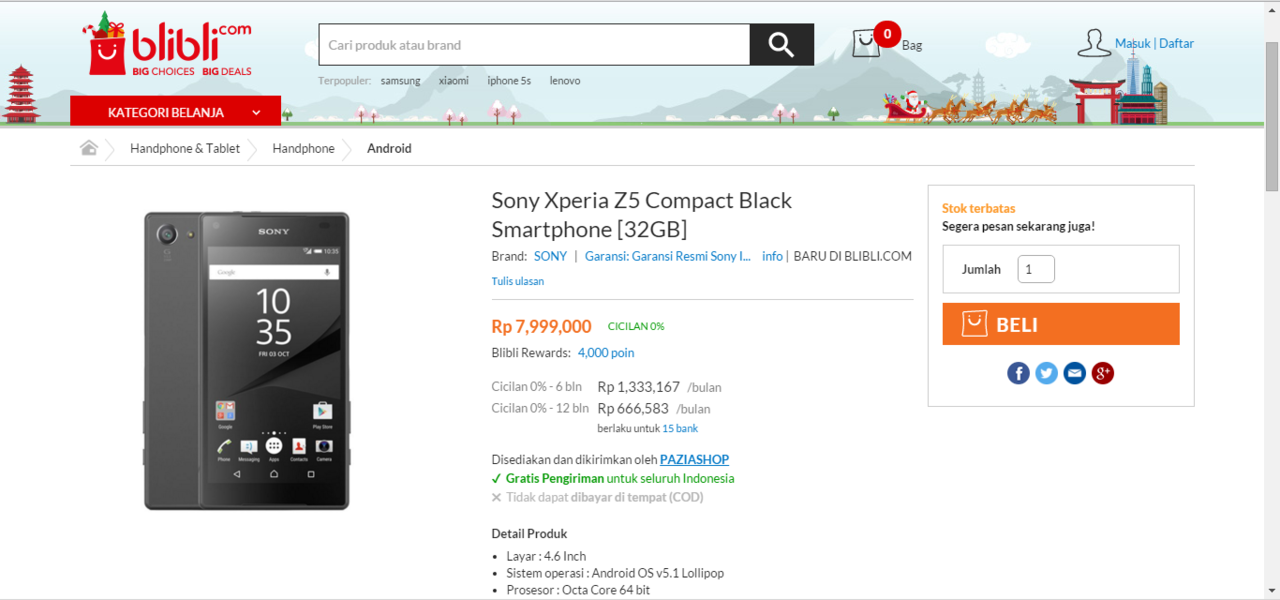The width and height of the screenshot is (1280, 600).
Task: Share product on Google Plus
Action: pos(1102,373)
